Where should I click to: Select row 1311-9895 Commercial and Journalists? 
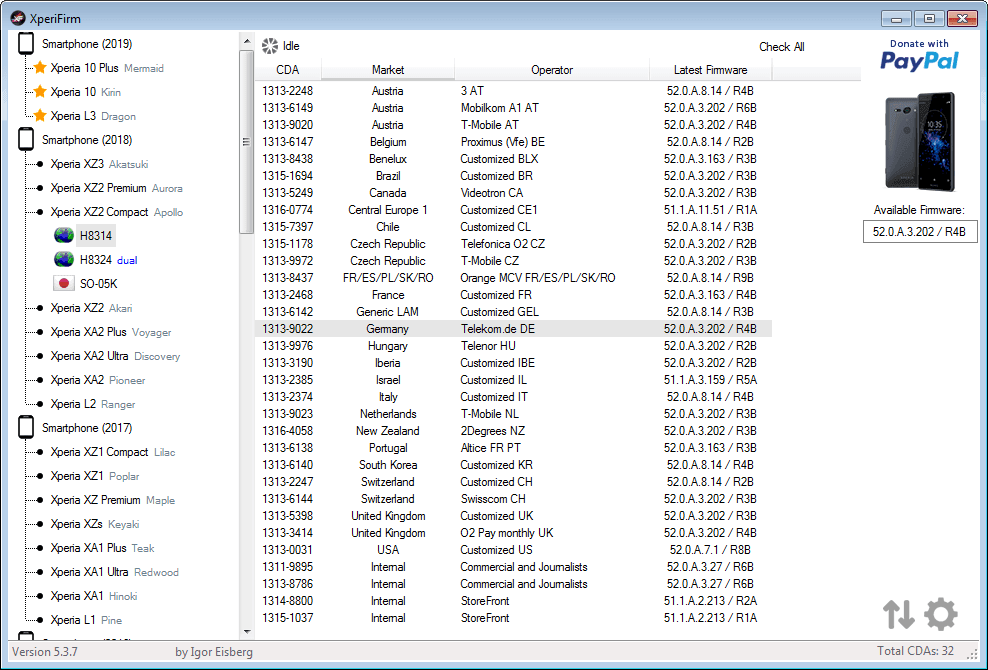514,567
